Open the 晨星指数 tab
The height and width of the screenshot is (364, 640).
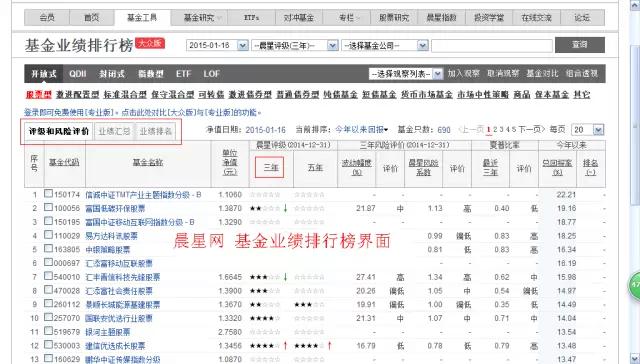click(x=441, y=18)
